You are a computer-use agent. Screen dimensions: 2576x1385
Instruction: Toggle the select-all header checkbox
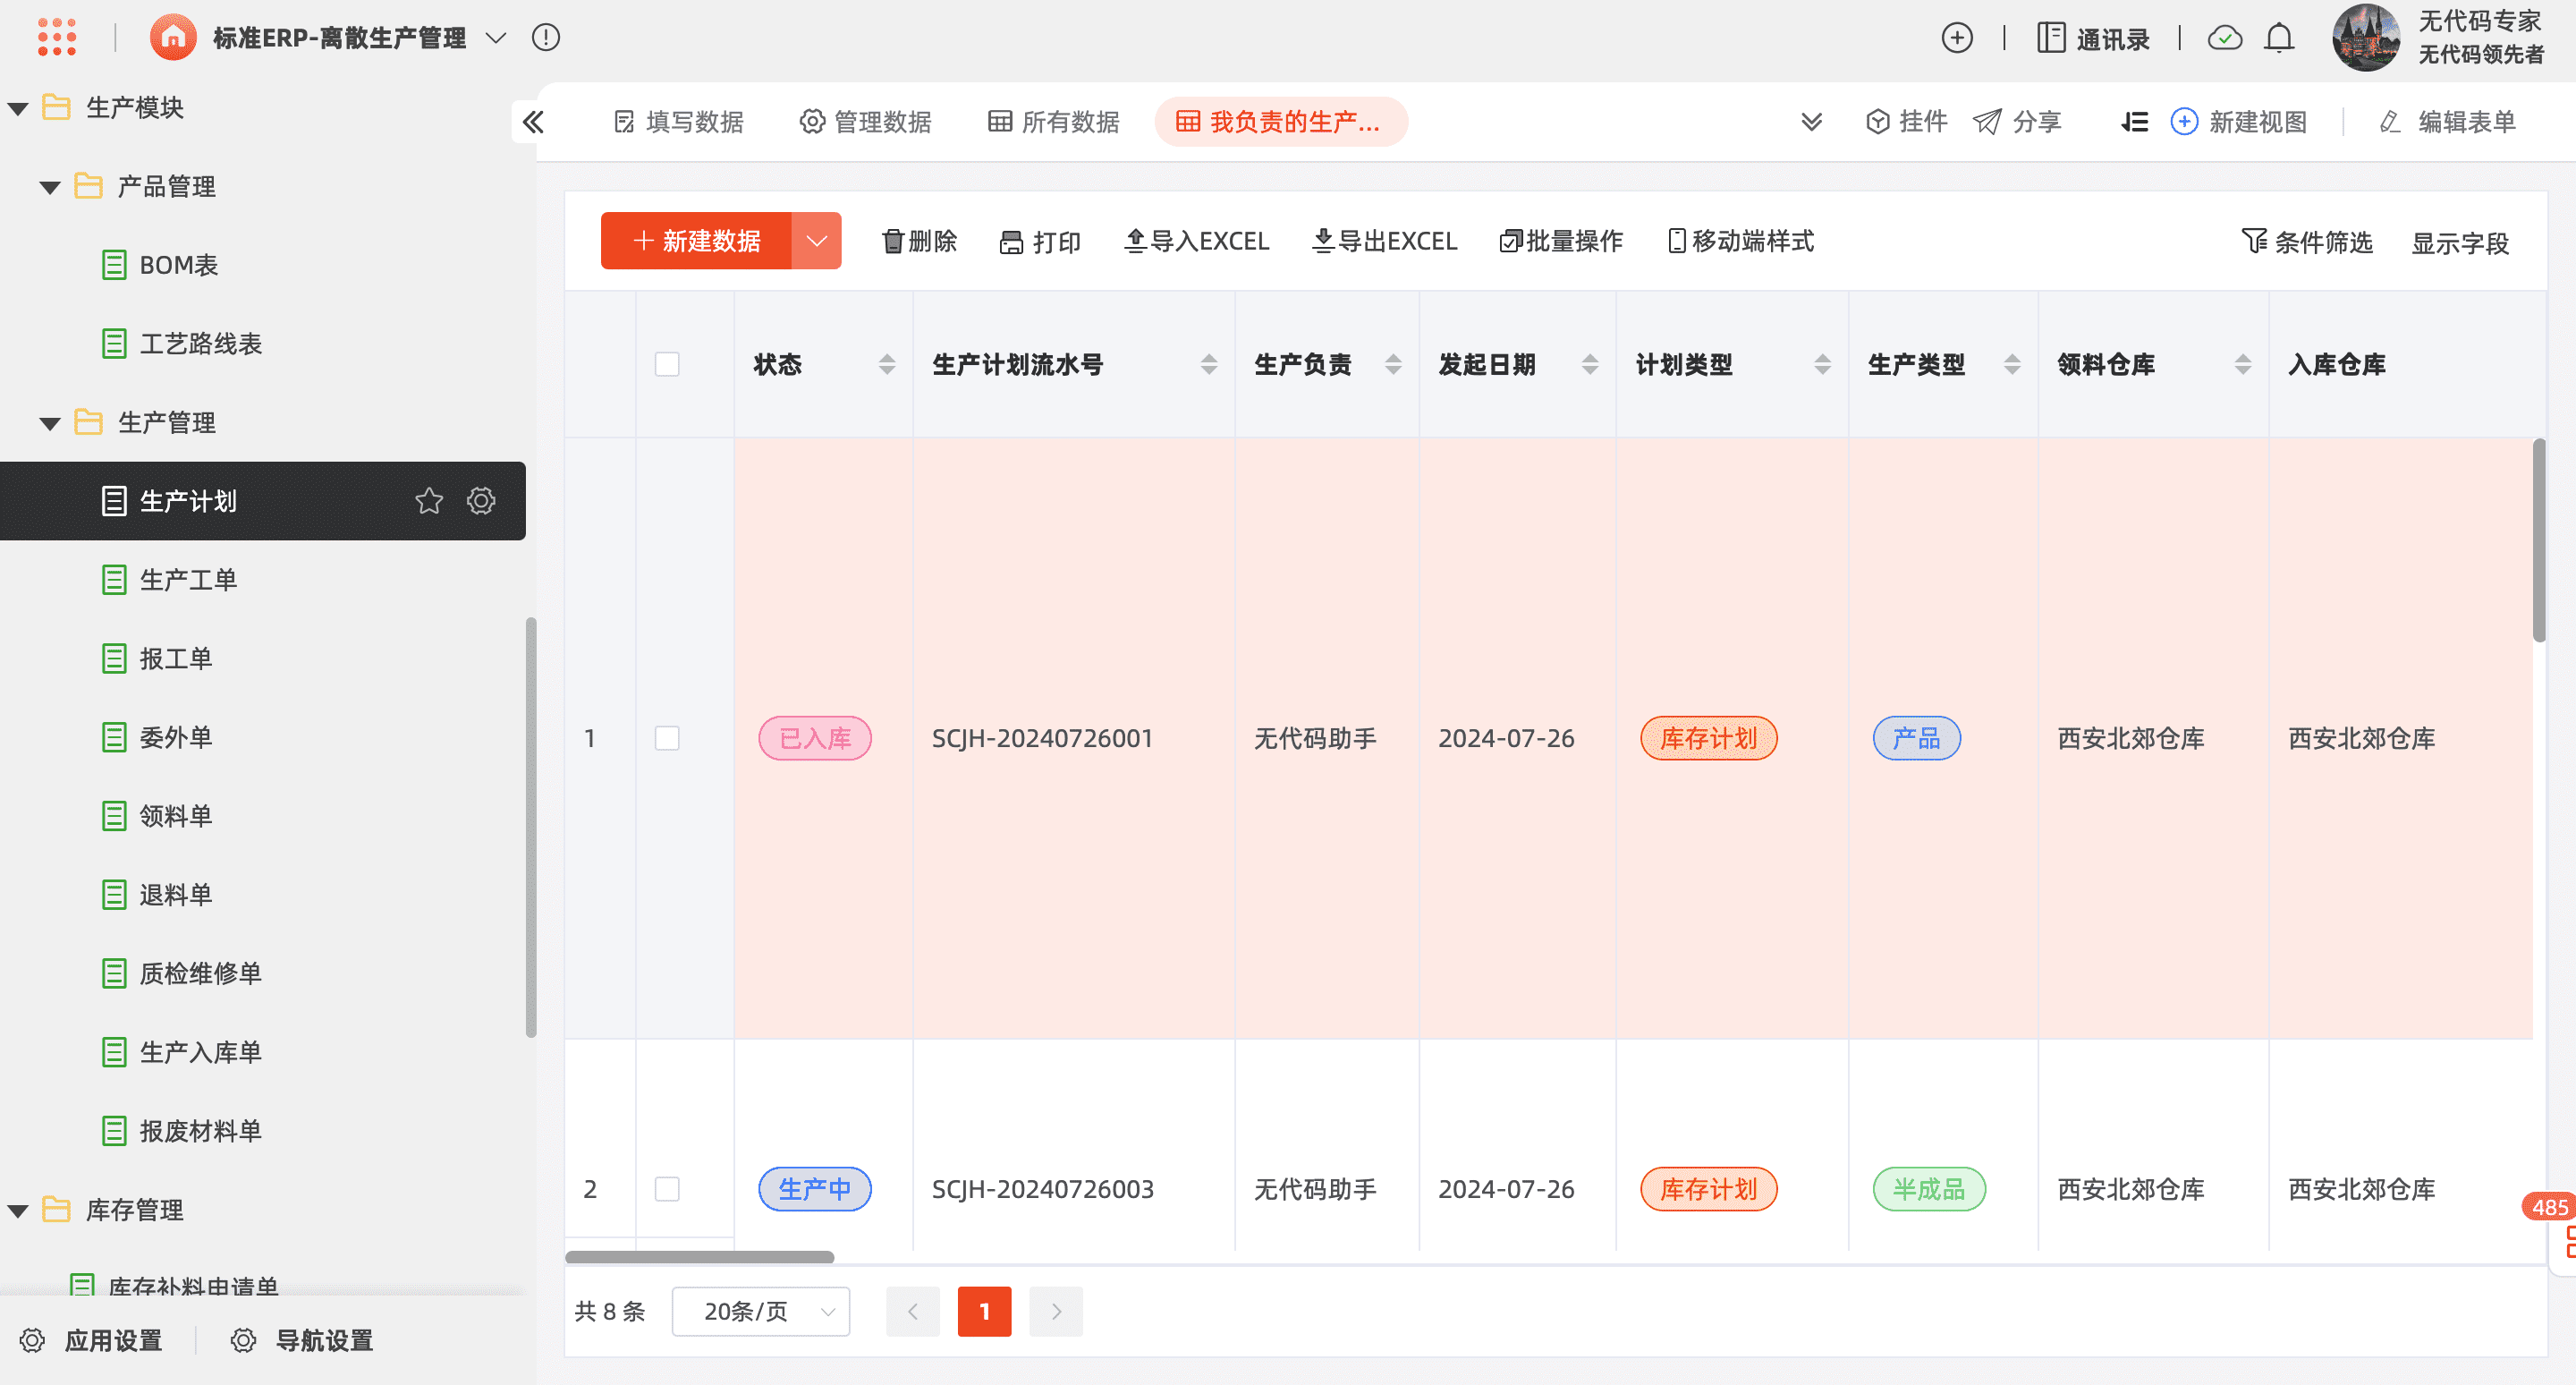click(667, 364)
